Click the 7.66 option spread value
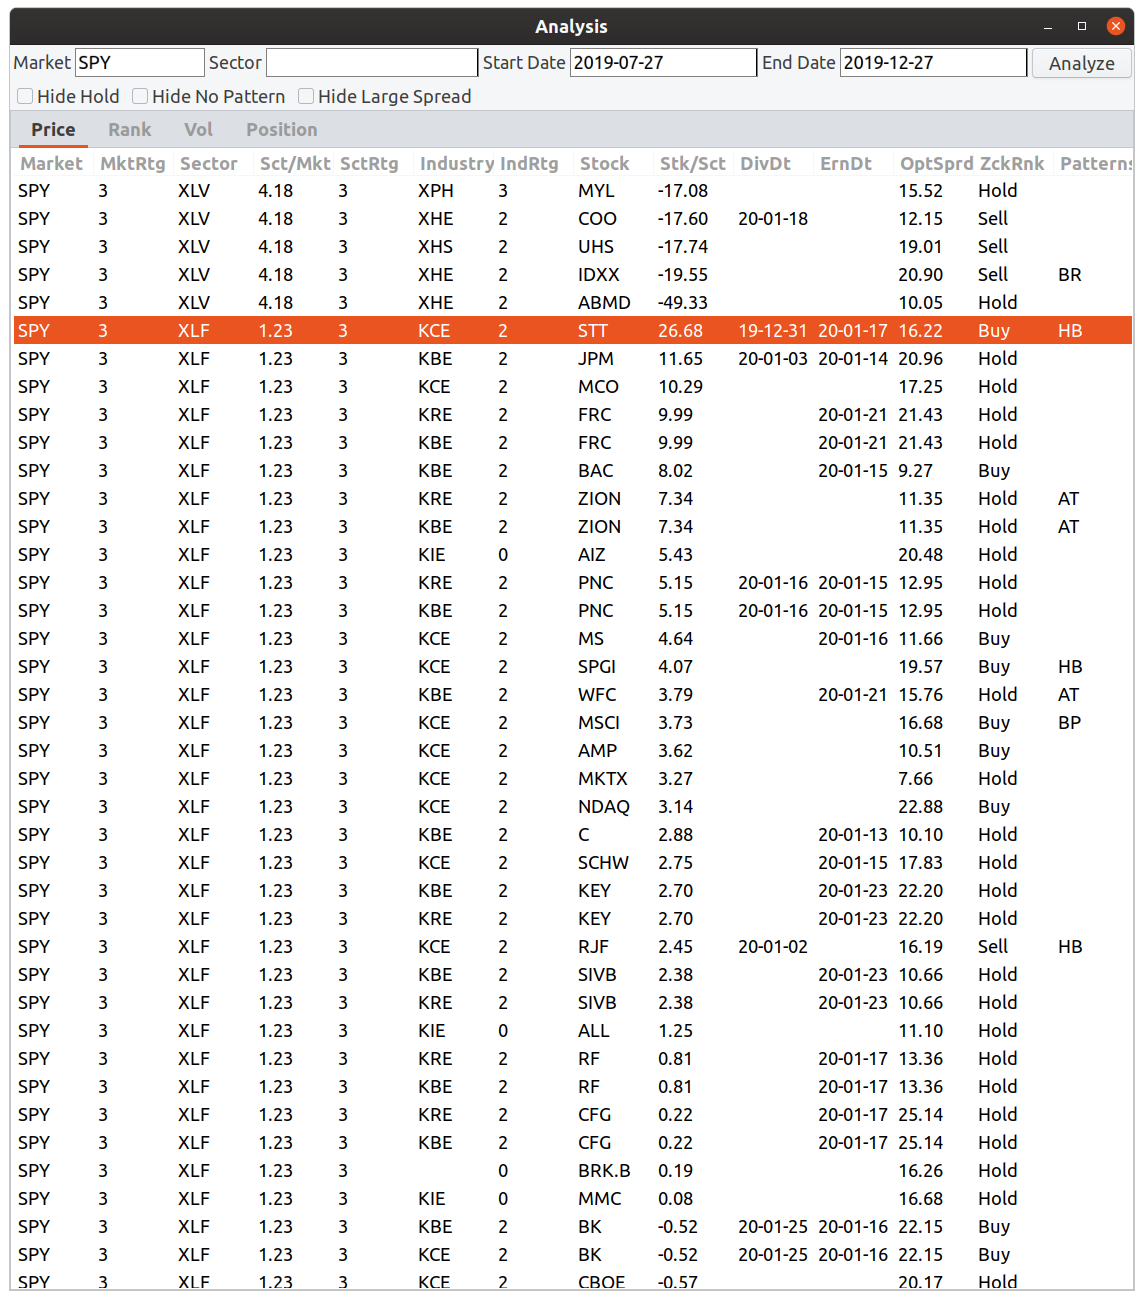Image resolution: width=1144 pixels, height=1300 pixels. (x=916, y=778)
